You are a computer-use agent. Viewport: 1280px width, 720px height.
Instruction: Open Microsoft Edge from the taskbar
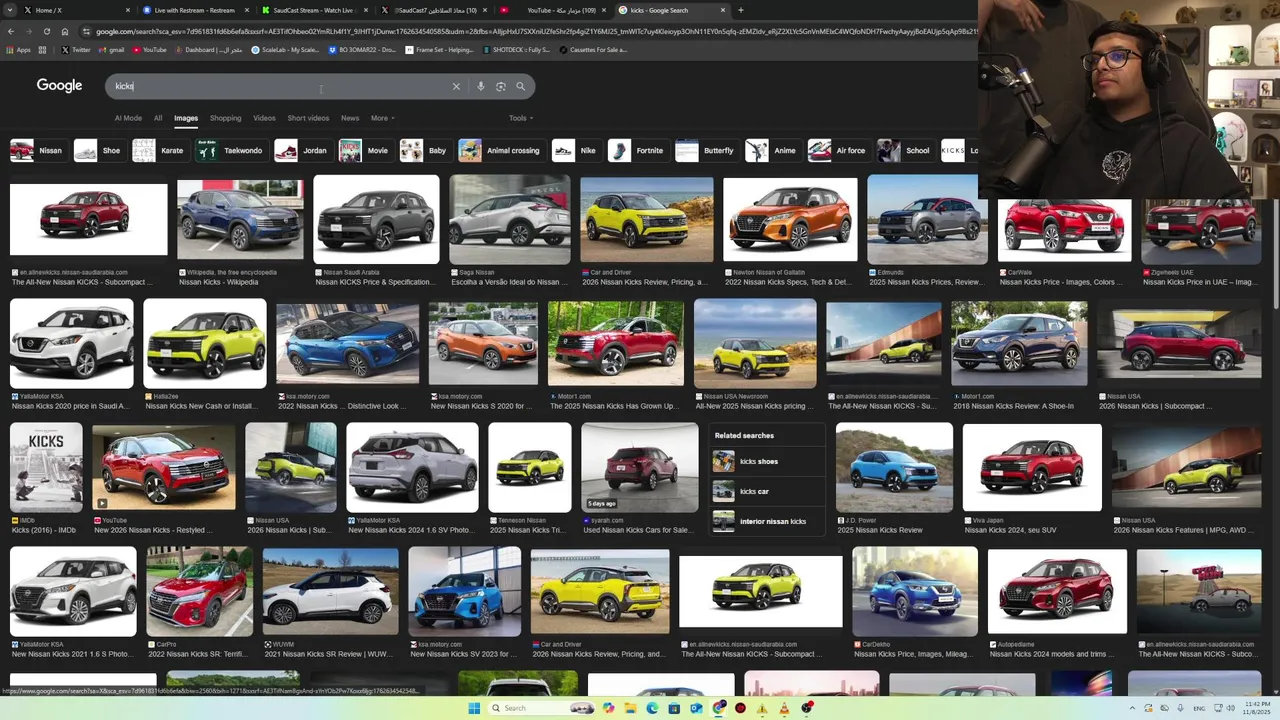(x=652, y=708)
